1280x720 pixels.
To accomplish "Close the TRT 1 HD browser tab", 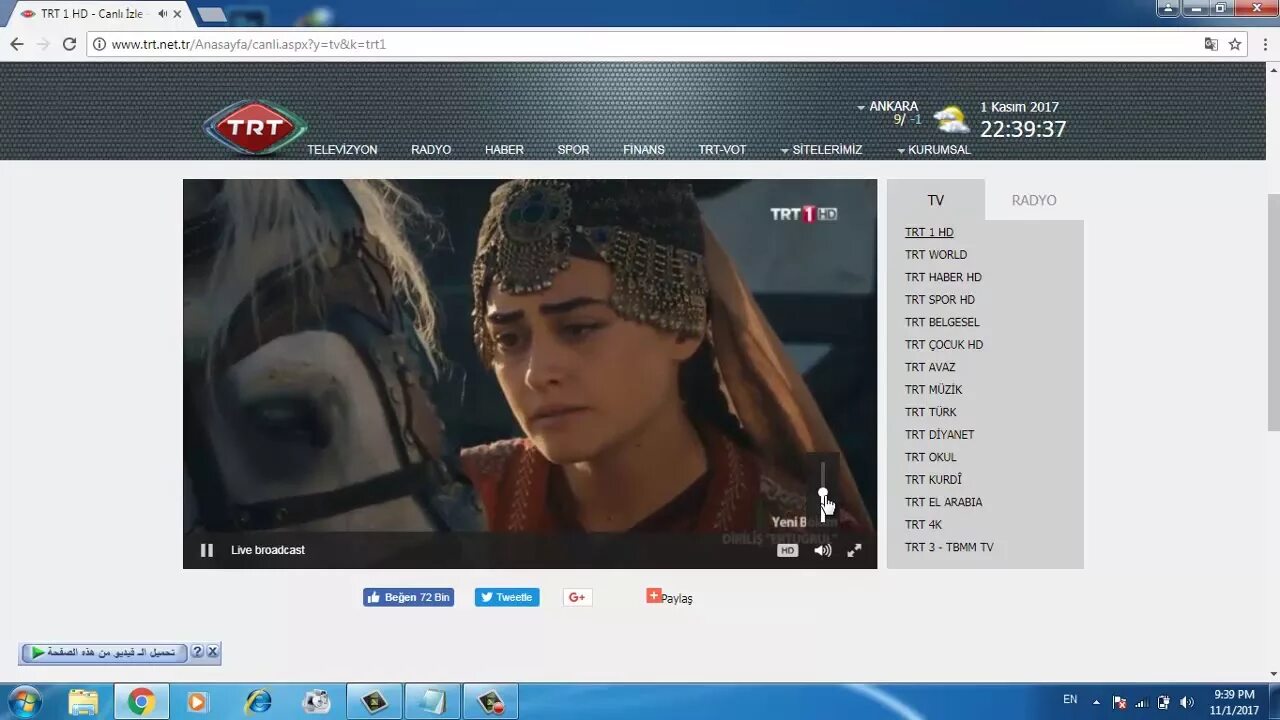I will 178,14.
